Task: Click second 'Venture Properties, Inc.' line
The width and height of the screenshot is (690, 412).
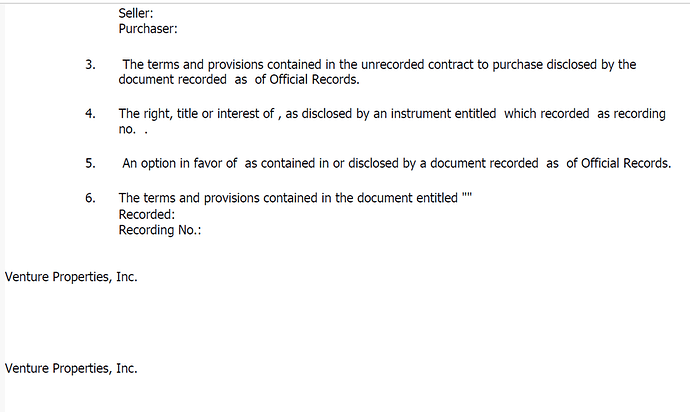Action: coord(71,368)
